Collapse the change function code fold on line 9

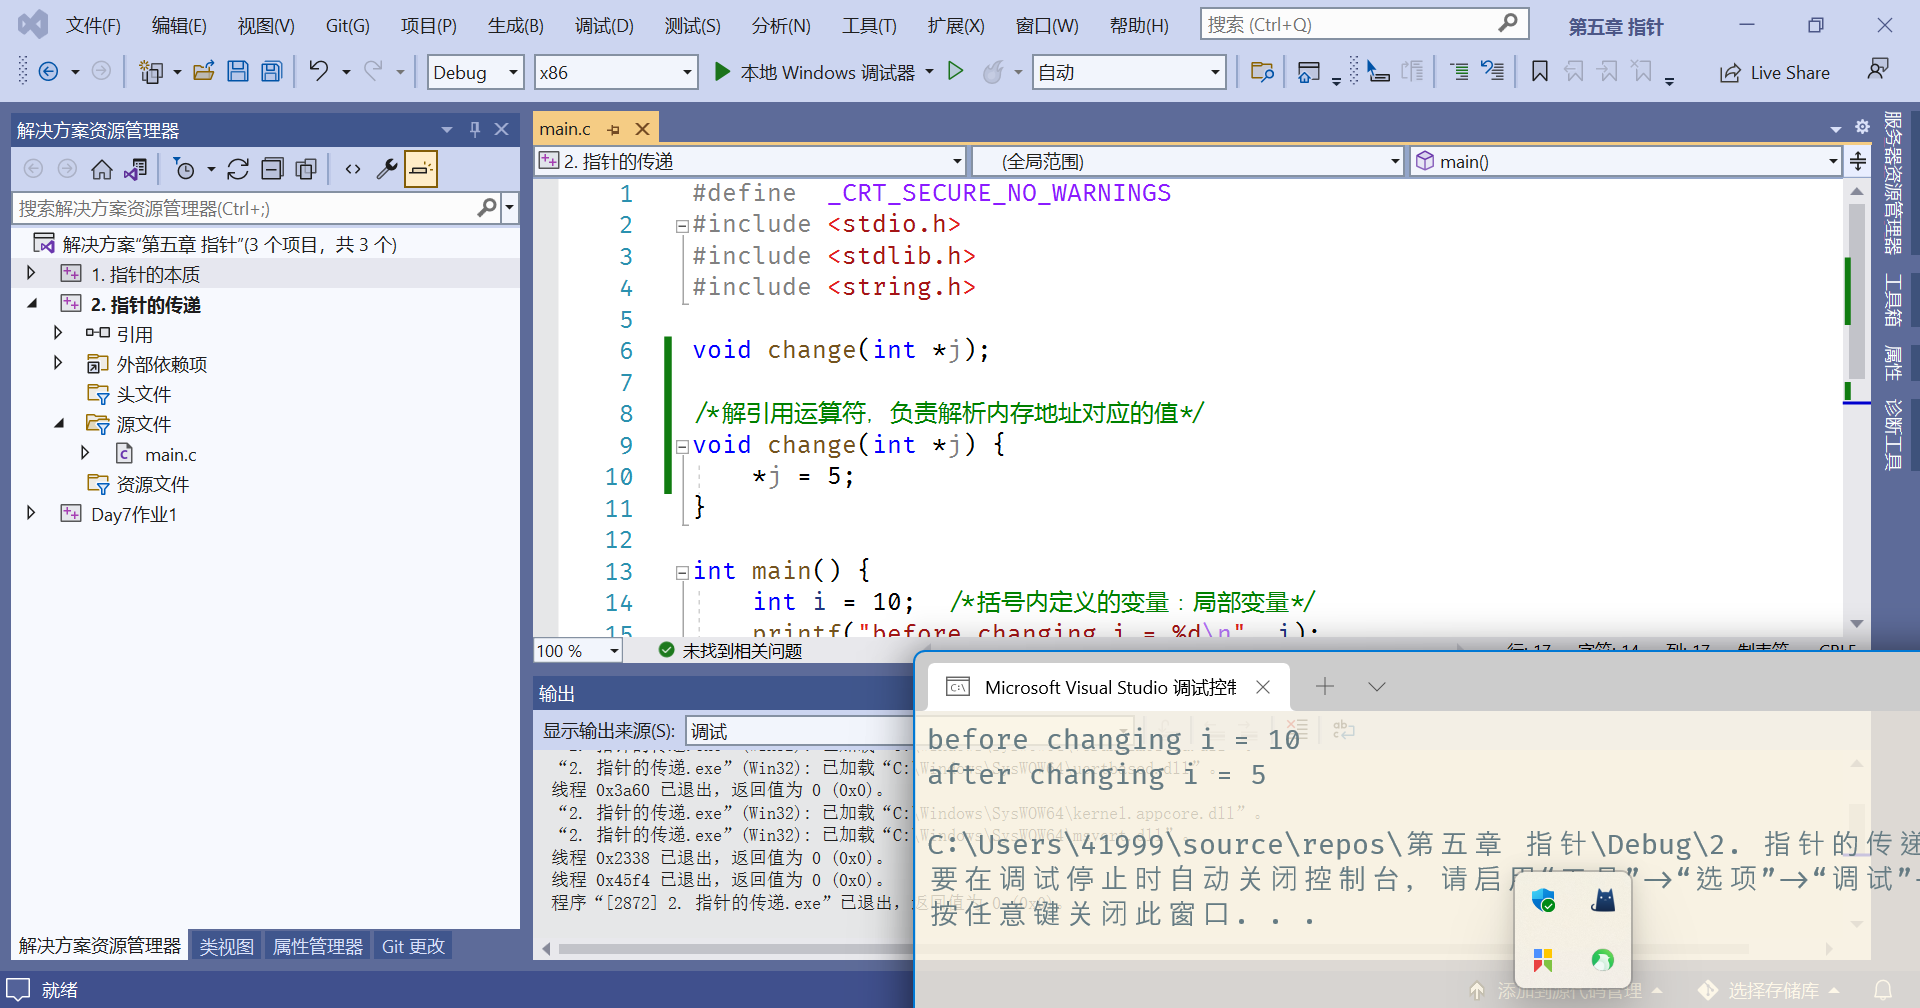pos(682,446)
